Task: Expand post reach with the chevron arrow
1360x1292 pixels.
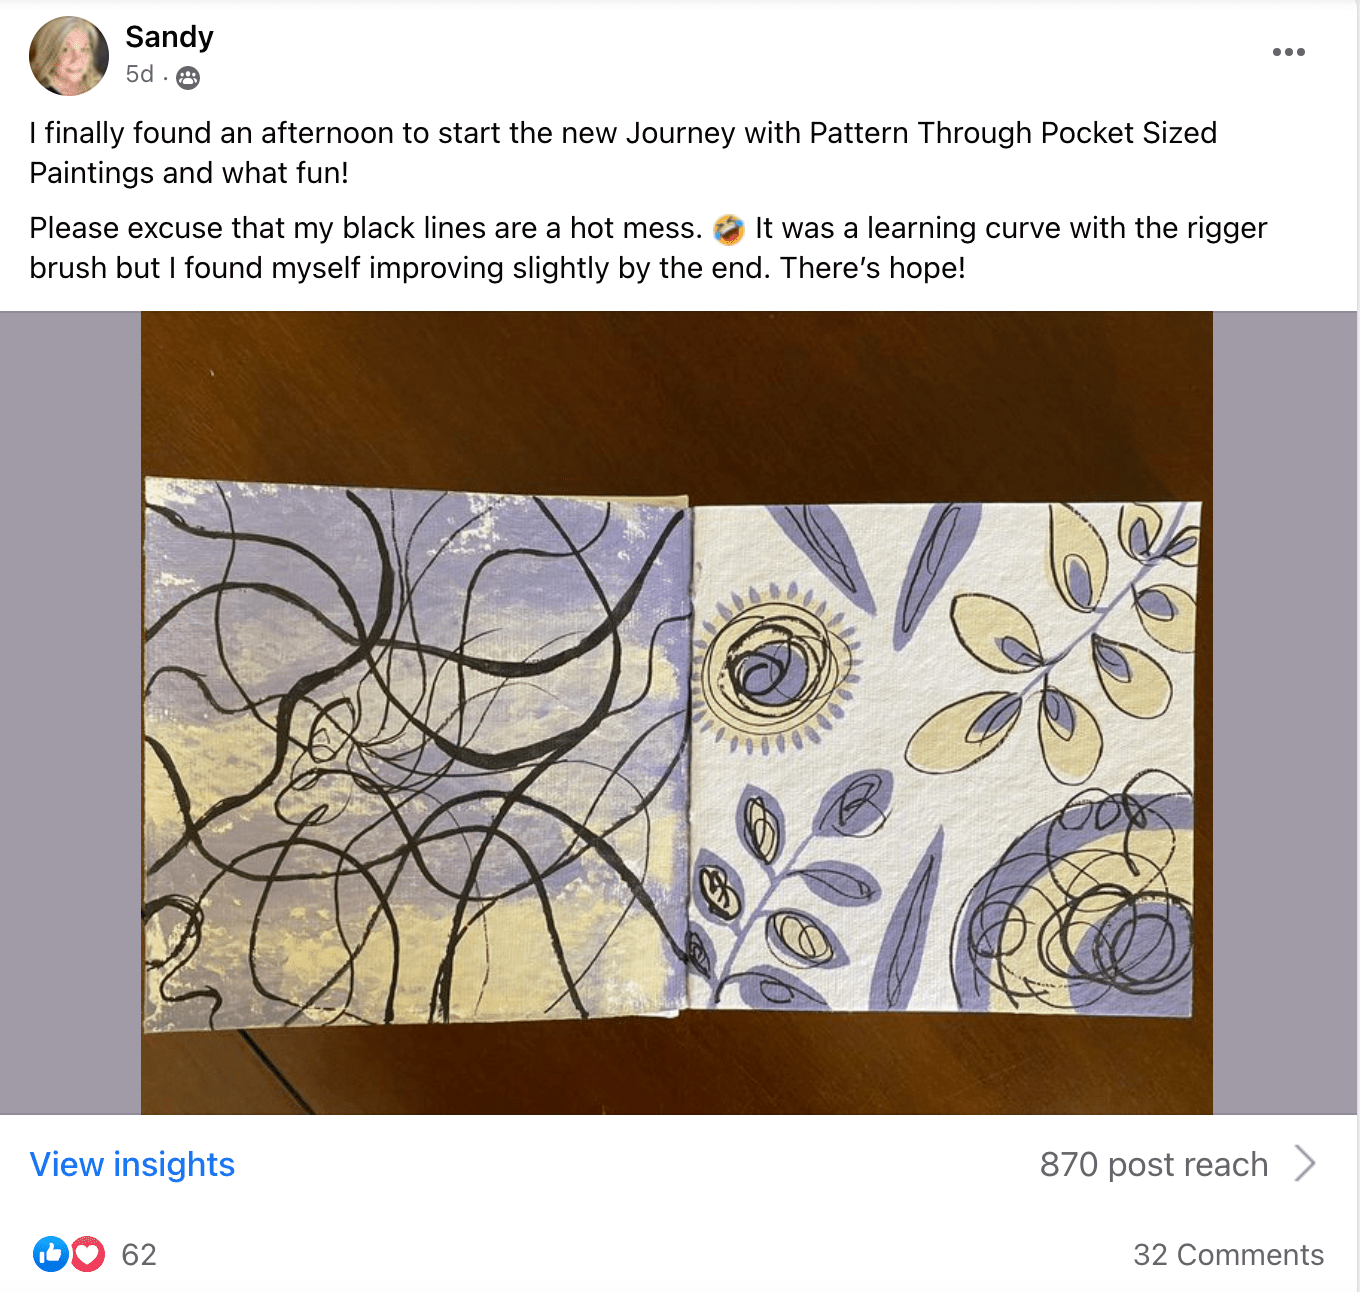Action: [1305, 1164]
